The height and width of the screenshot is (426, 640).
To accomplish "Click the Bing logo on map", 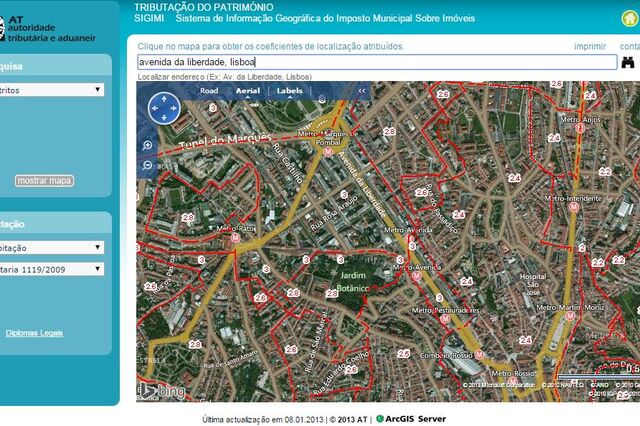I will (161, 391).
